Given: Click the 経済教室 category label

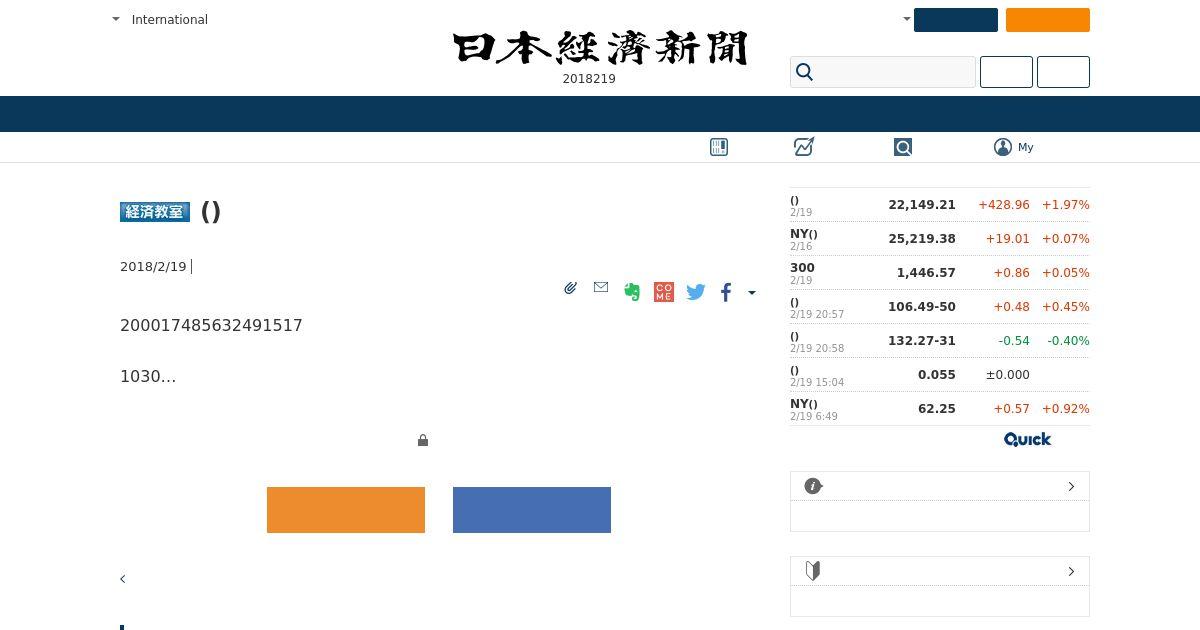Looking at the screenshot, I should point(155,212).
